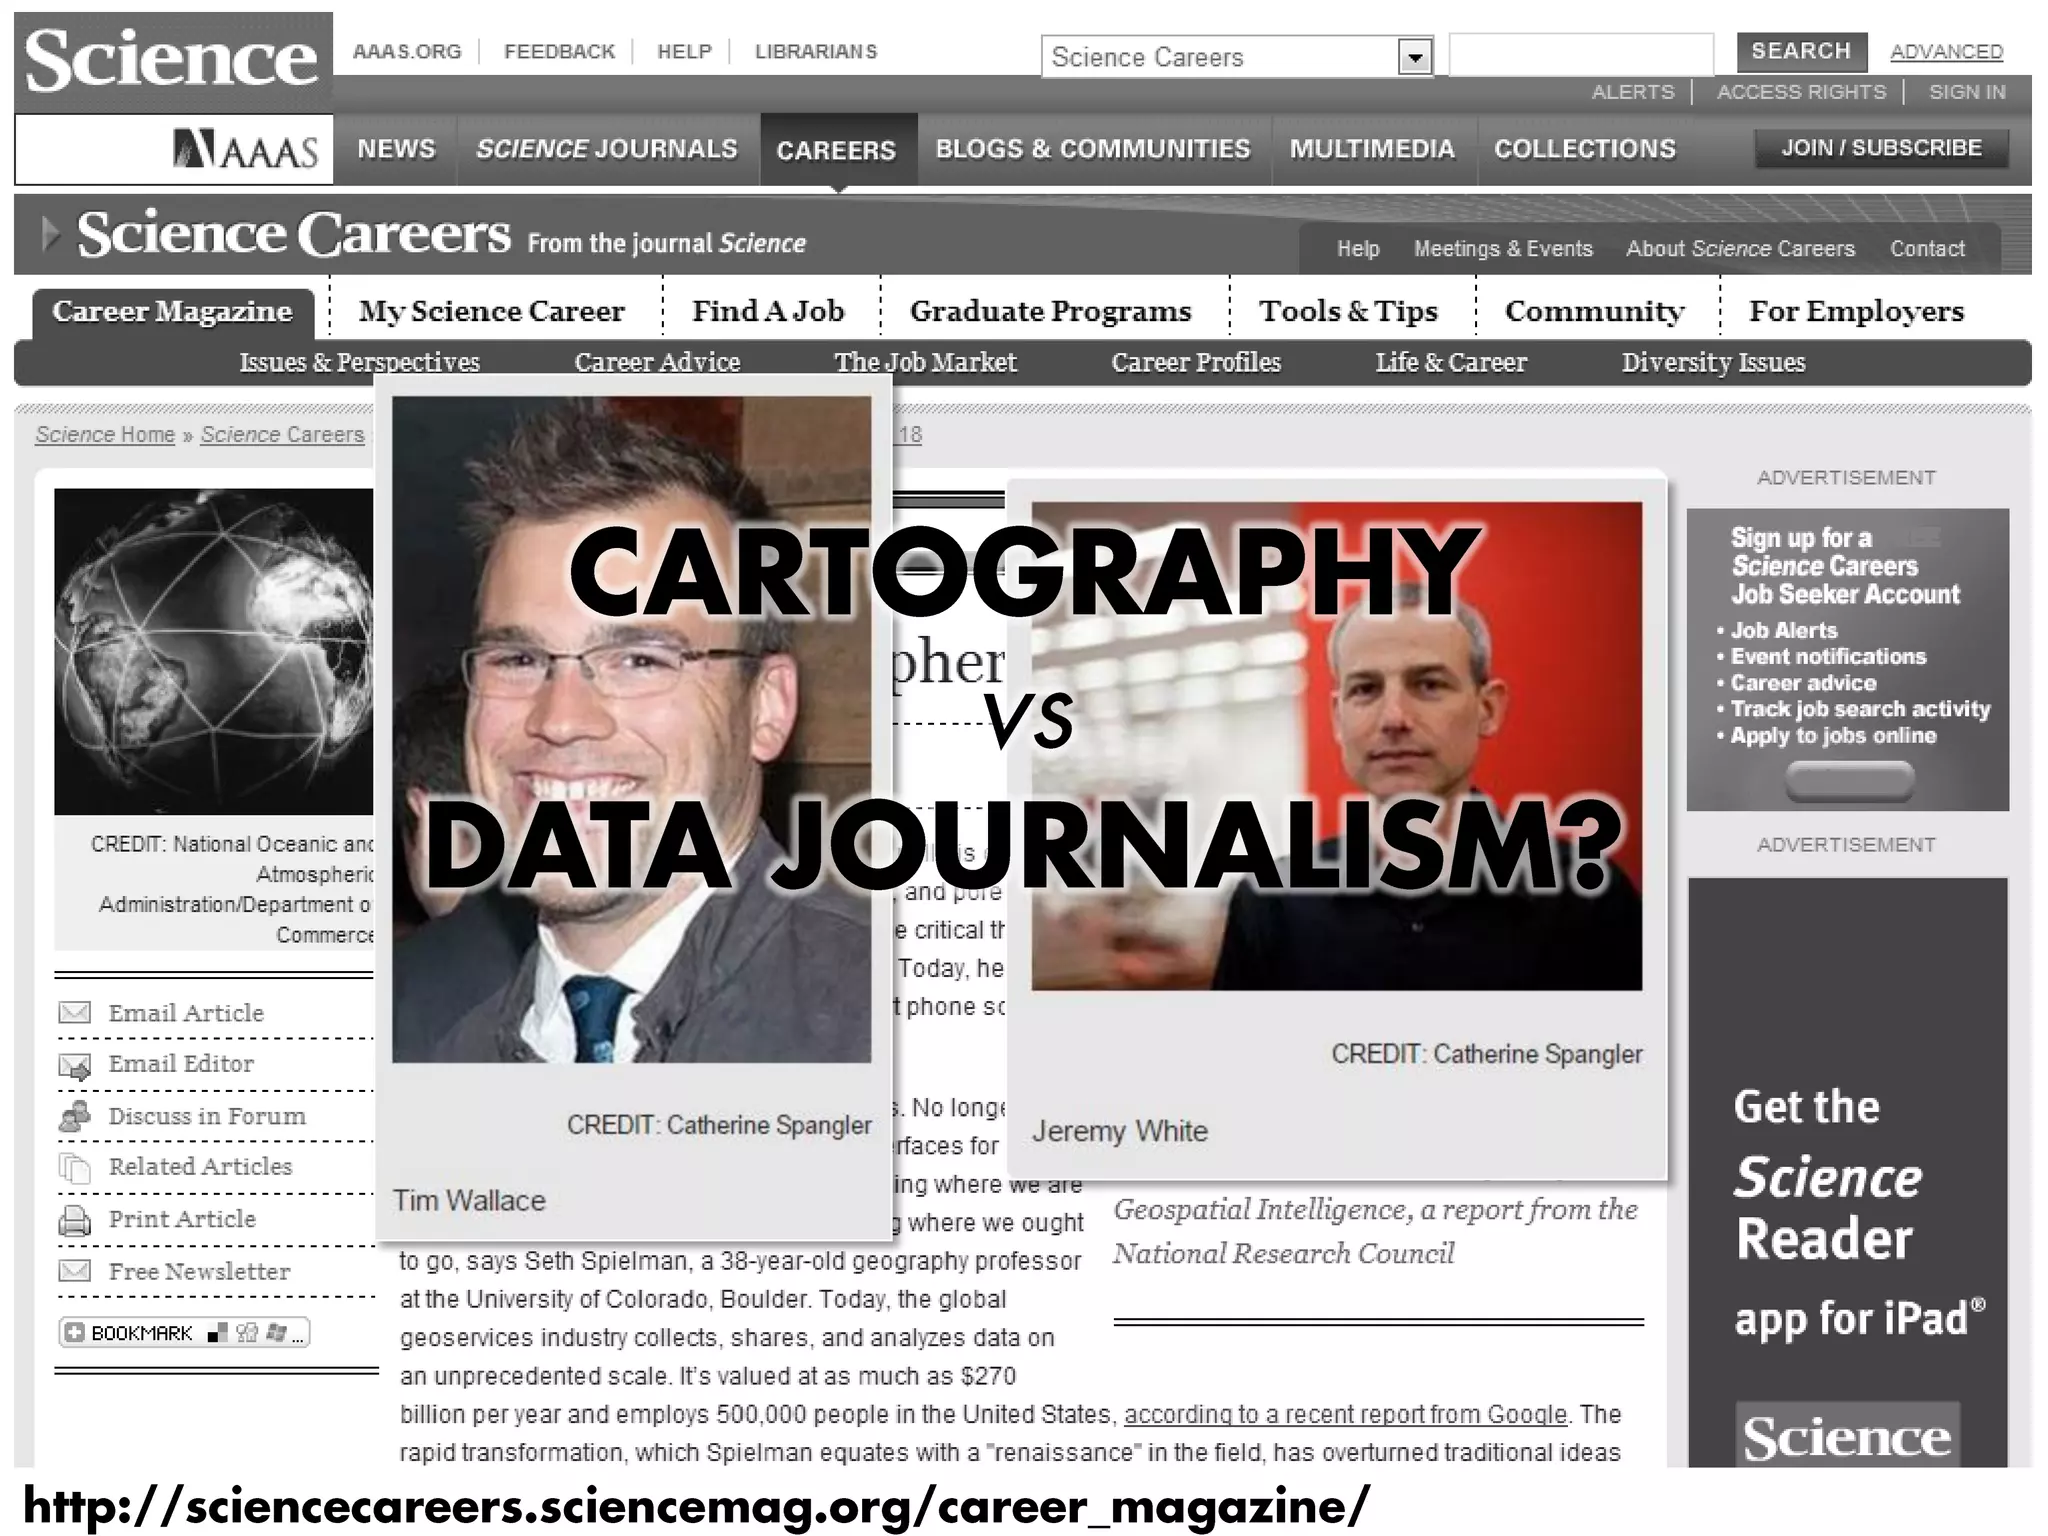Open the ALERTS link
This screenshot has height=1536, width=2048.
point(1633,92)
